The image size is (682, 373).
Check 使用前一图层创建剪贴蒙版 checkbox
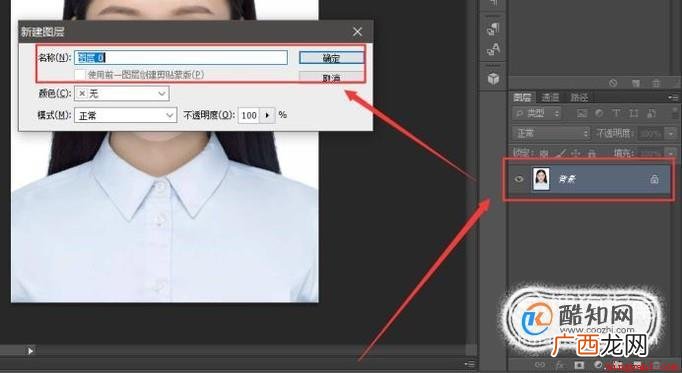tap(80, 75)
